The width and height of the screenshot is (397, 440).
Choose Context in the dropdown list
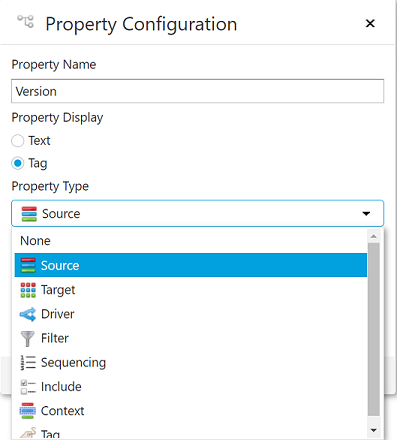click(191, 411)
